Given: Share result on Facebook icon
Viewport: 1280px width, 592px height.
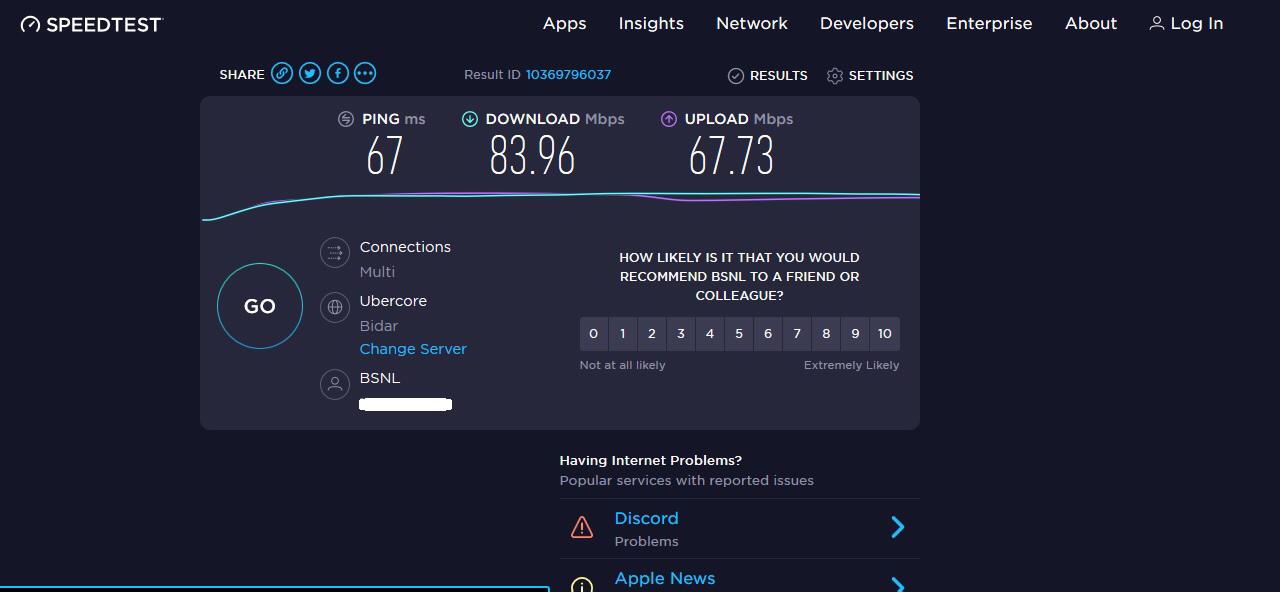Looking at the screenshot, I should tap(338, 73).
